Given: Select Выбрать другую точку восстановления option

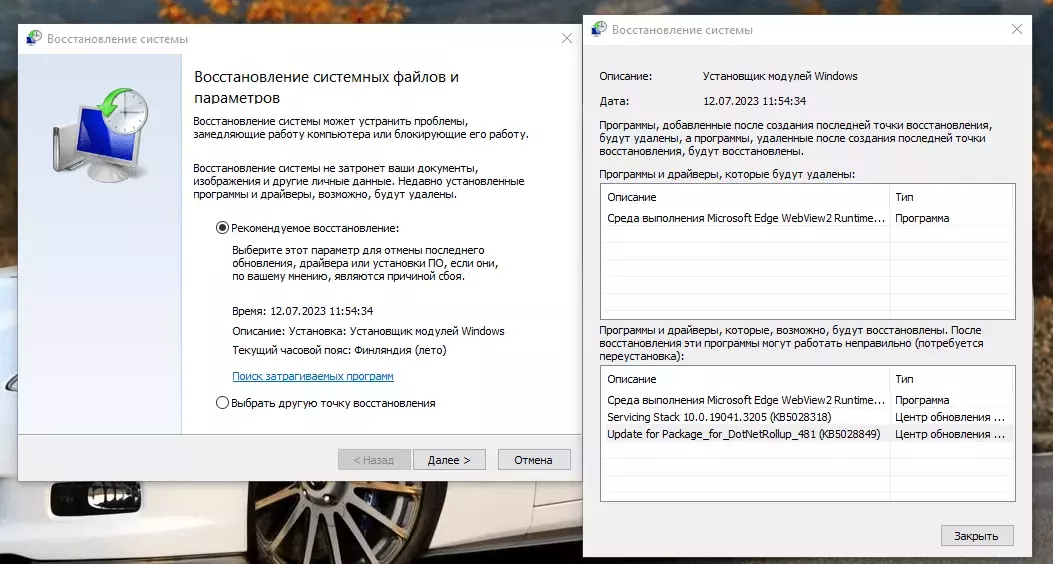Looking at the screenshot, I should pos(222,403).
